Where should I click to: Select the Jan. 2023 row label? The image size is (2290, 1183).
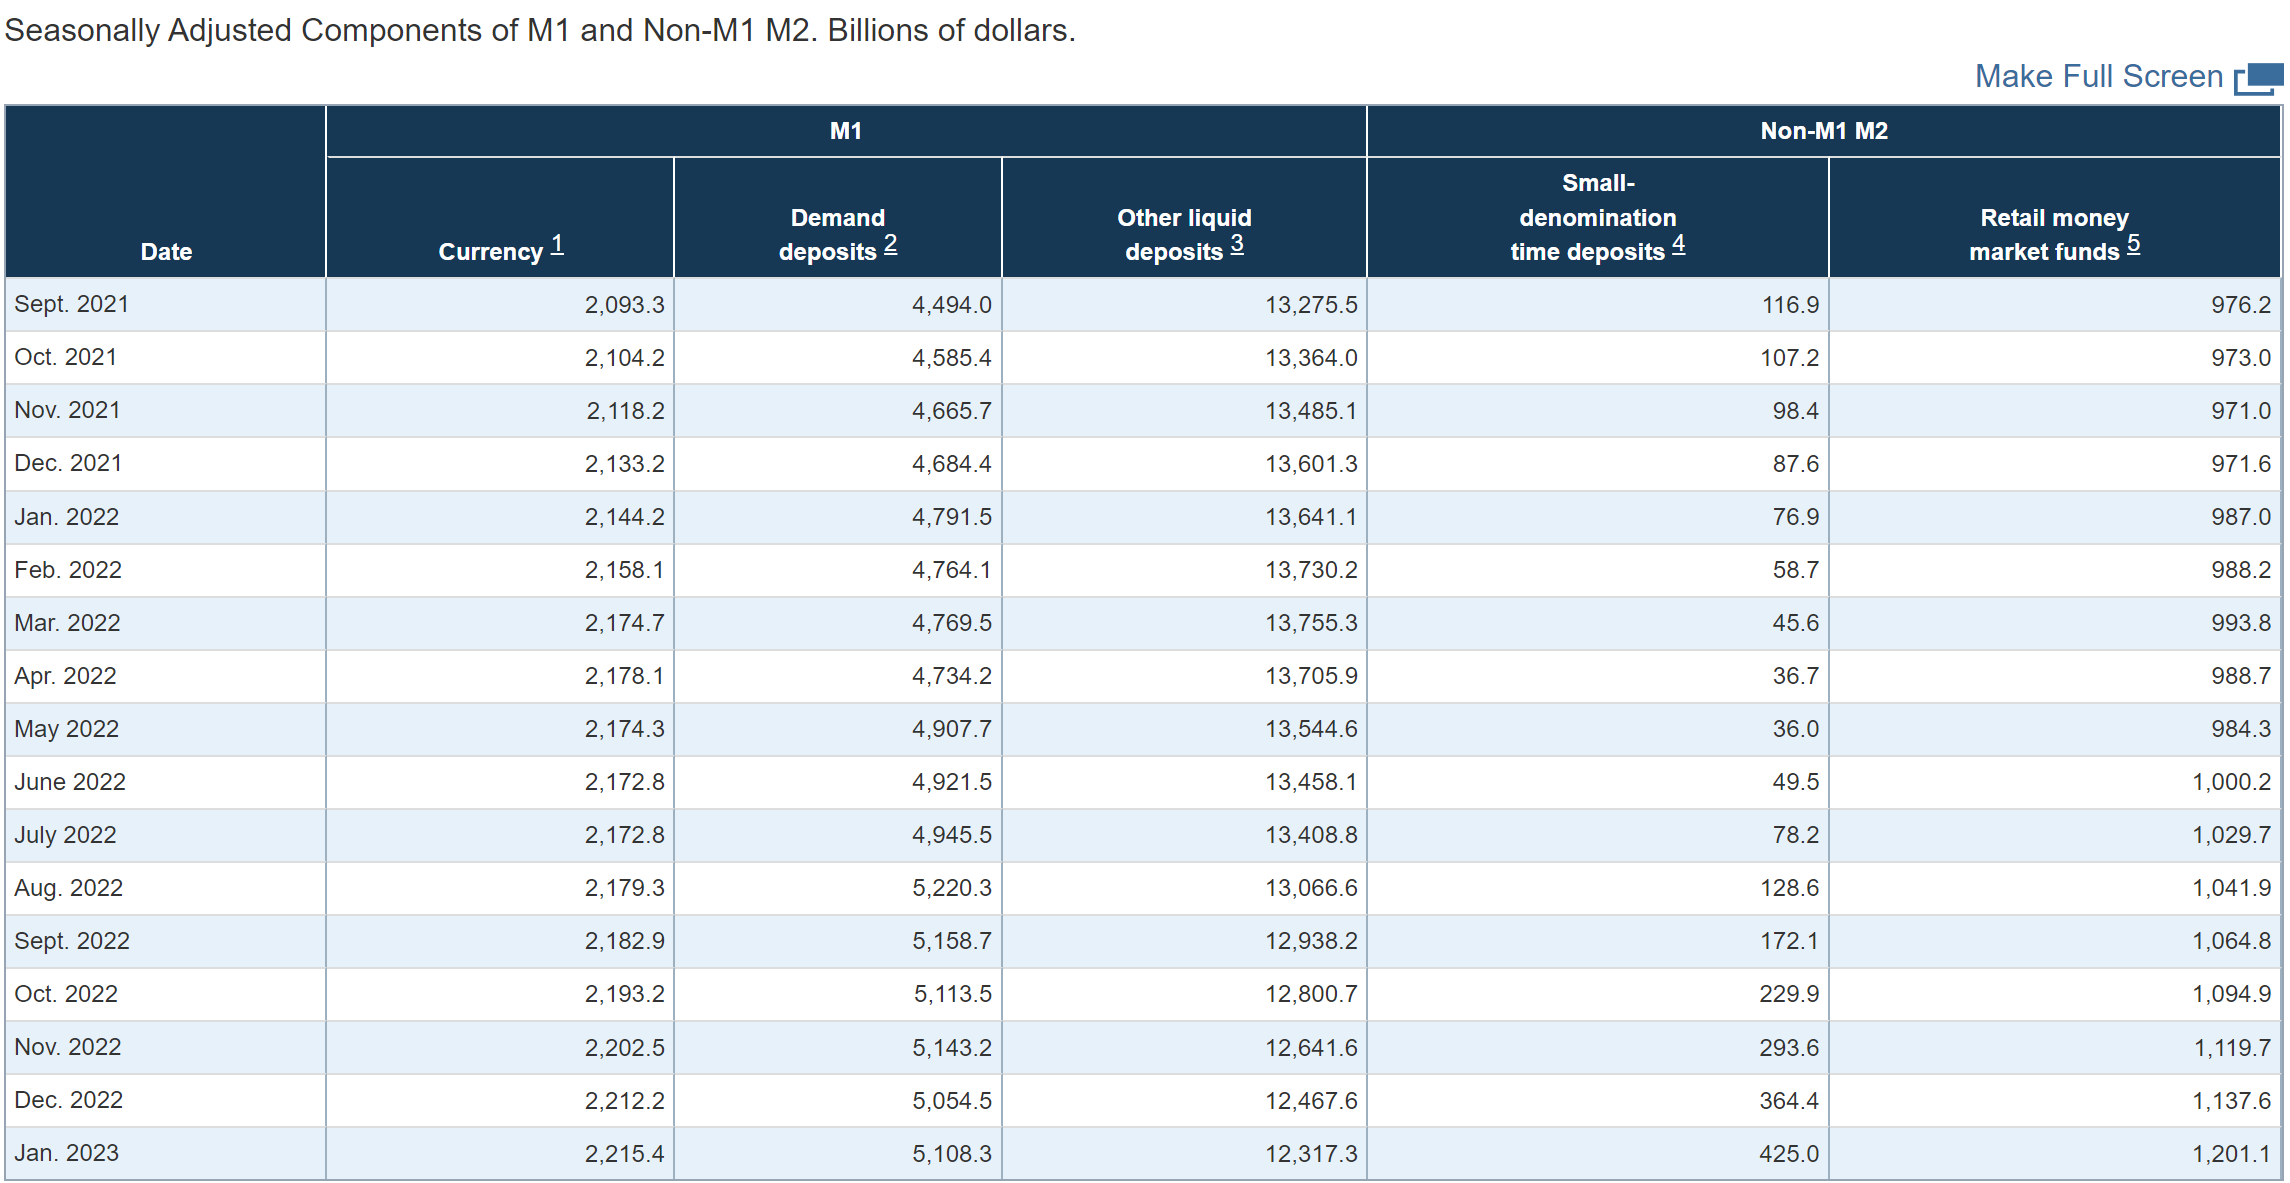pos(67,1153)
